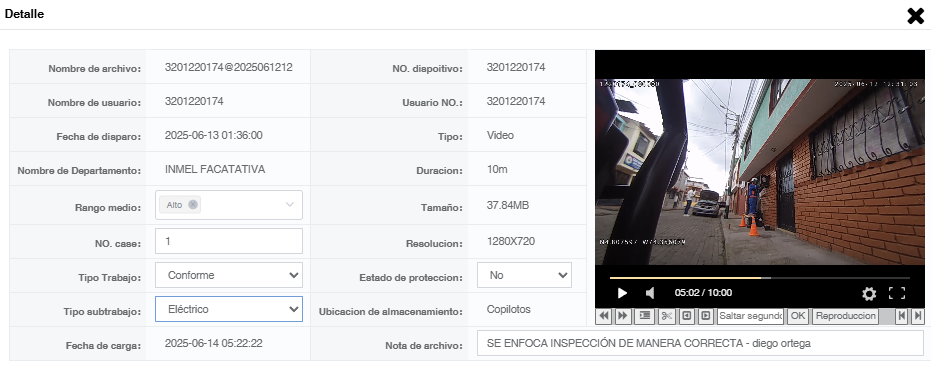This screenshot has height=366, width=931.
Task: Click the Reproduccion button
Action: 846,316
